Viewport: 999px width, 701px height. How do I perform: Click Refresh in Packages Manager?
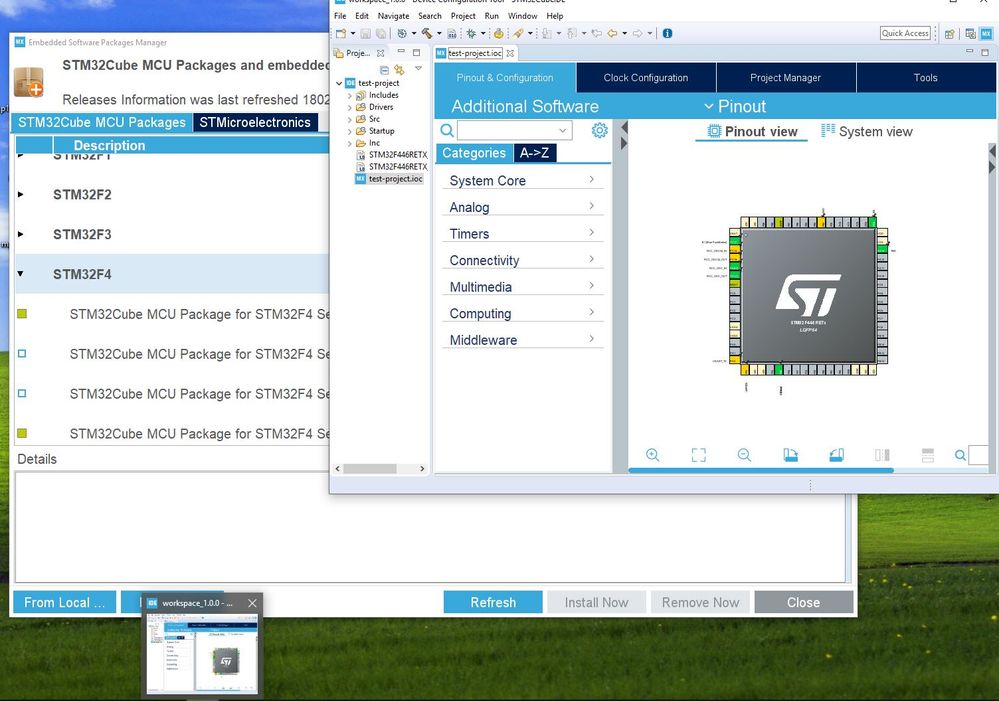click(x=493, y=602)
